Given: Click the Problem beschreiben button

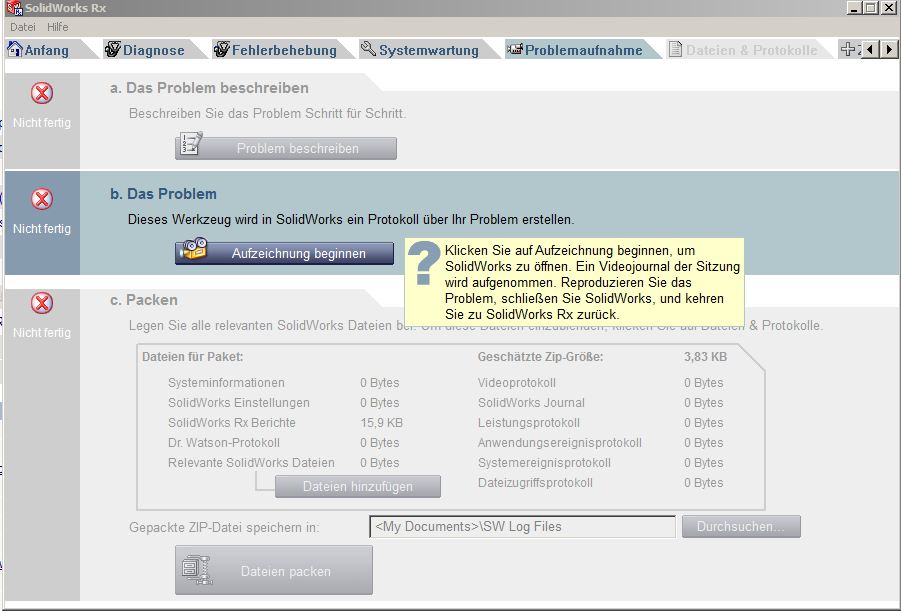Looking at the screenshot, I should tap(286, 148).
